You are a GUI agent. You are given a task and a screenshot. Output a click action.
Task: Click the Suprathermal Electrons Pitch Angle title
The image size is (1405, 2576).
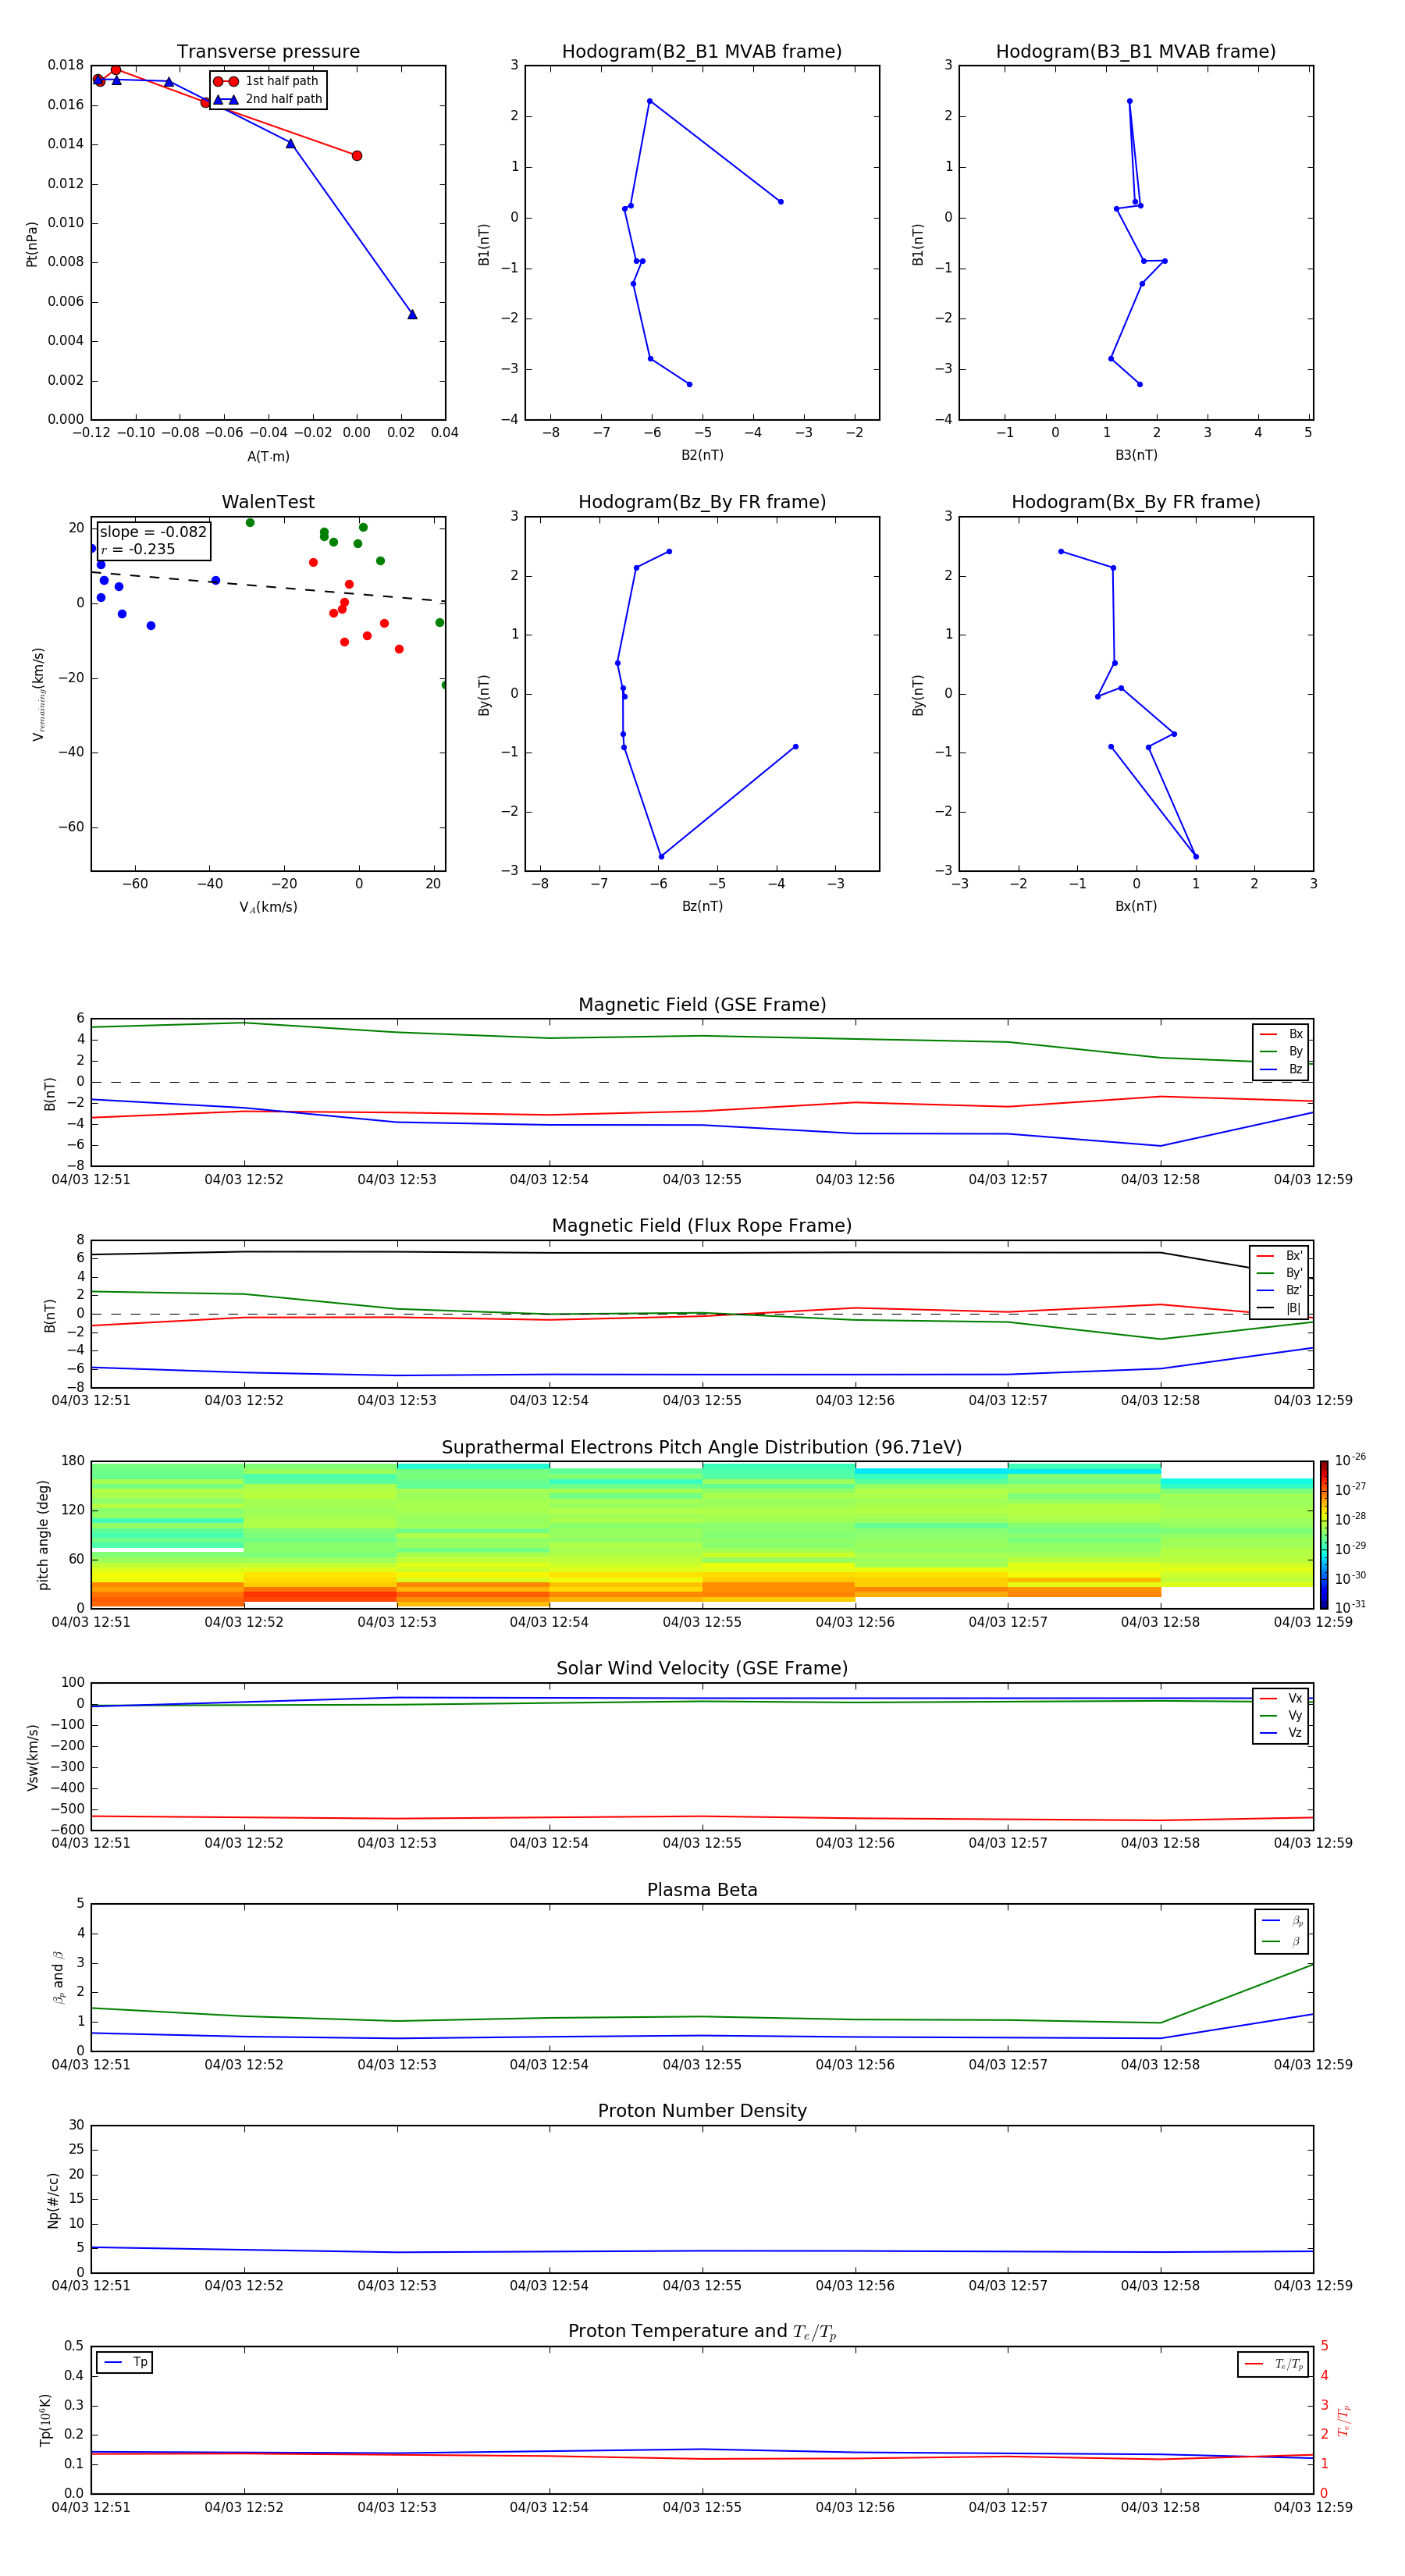pos(702,1447)
